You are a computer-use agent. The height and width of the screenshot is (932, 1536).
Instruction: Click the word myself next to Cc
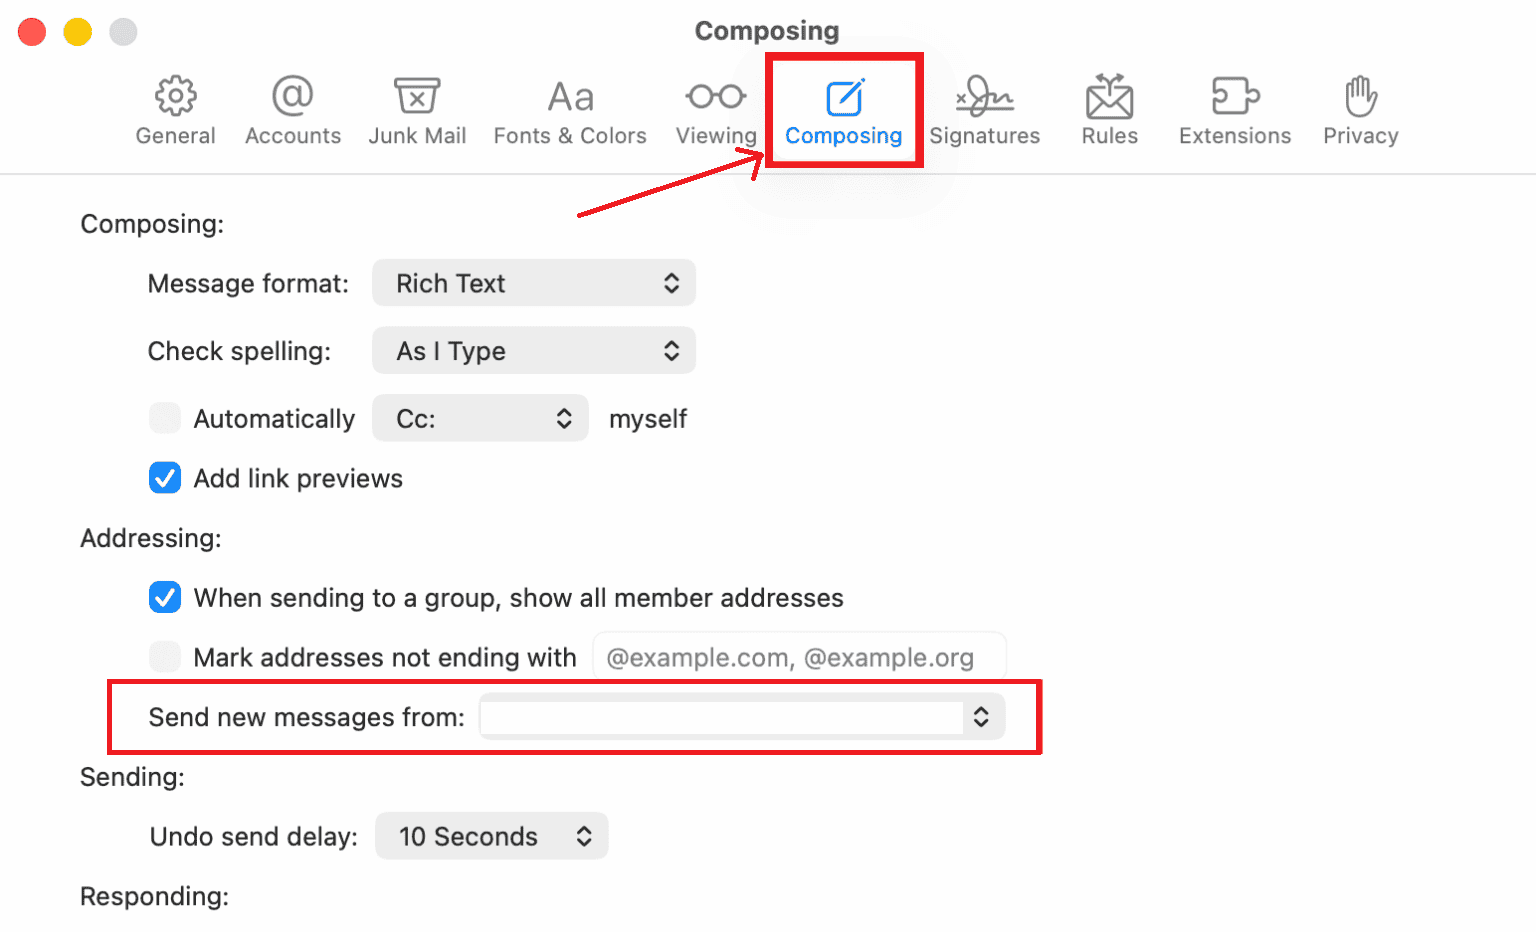(648, 419)
